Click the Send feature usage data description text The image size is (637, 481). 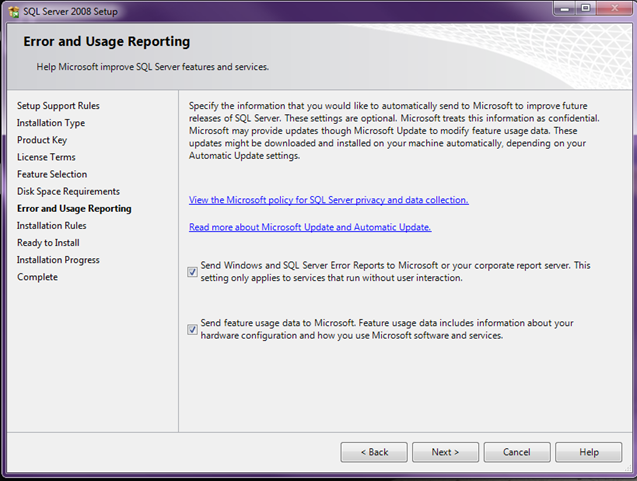coord(387,329)
